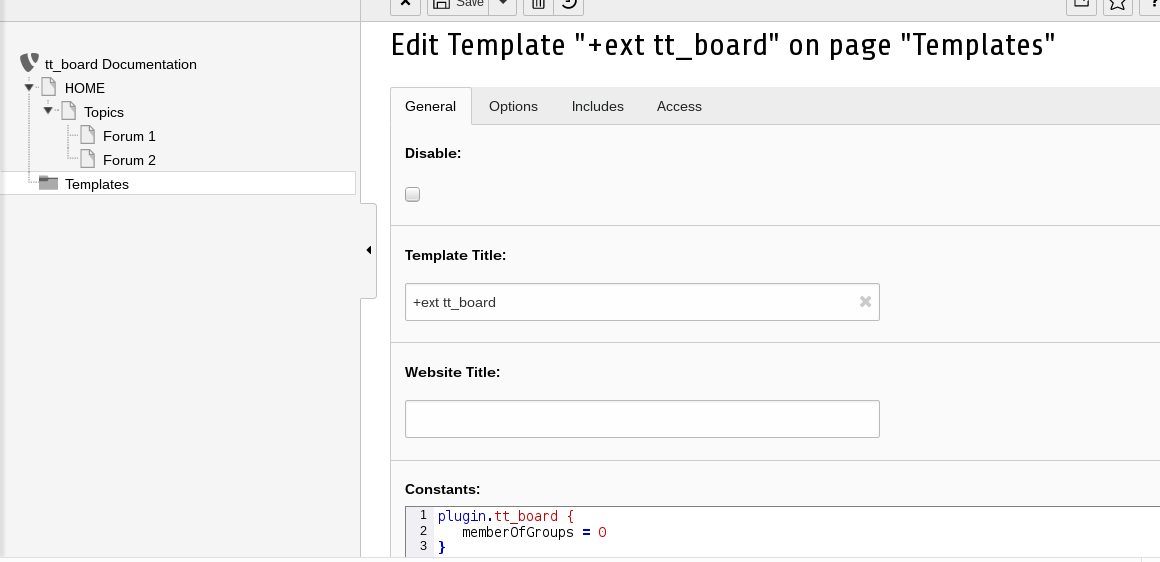Clear Template Title with X icon
This screenshot has height=562, width=1160.
(865, 302)
